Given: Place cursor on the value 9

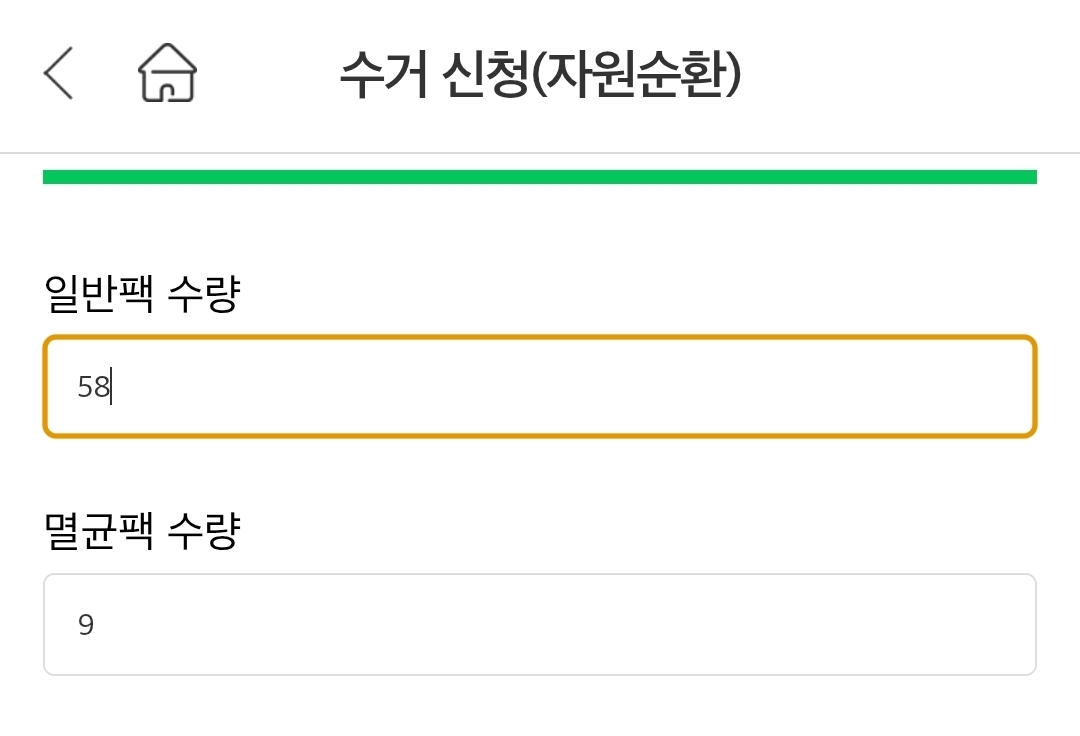Looking at the screenshot, I should [86, 626].
